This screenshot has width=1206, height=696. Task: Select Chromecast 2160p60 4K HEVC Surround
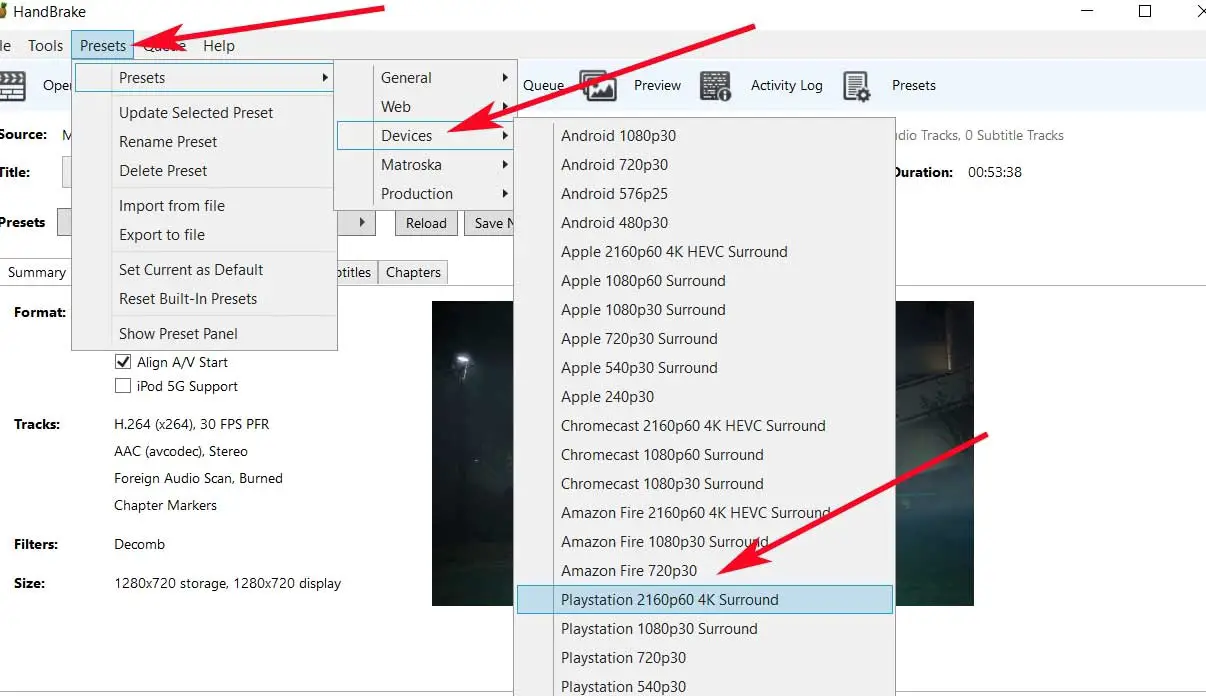pos(704,426)
